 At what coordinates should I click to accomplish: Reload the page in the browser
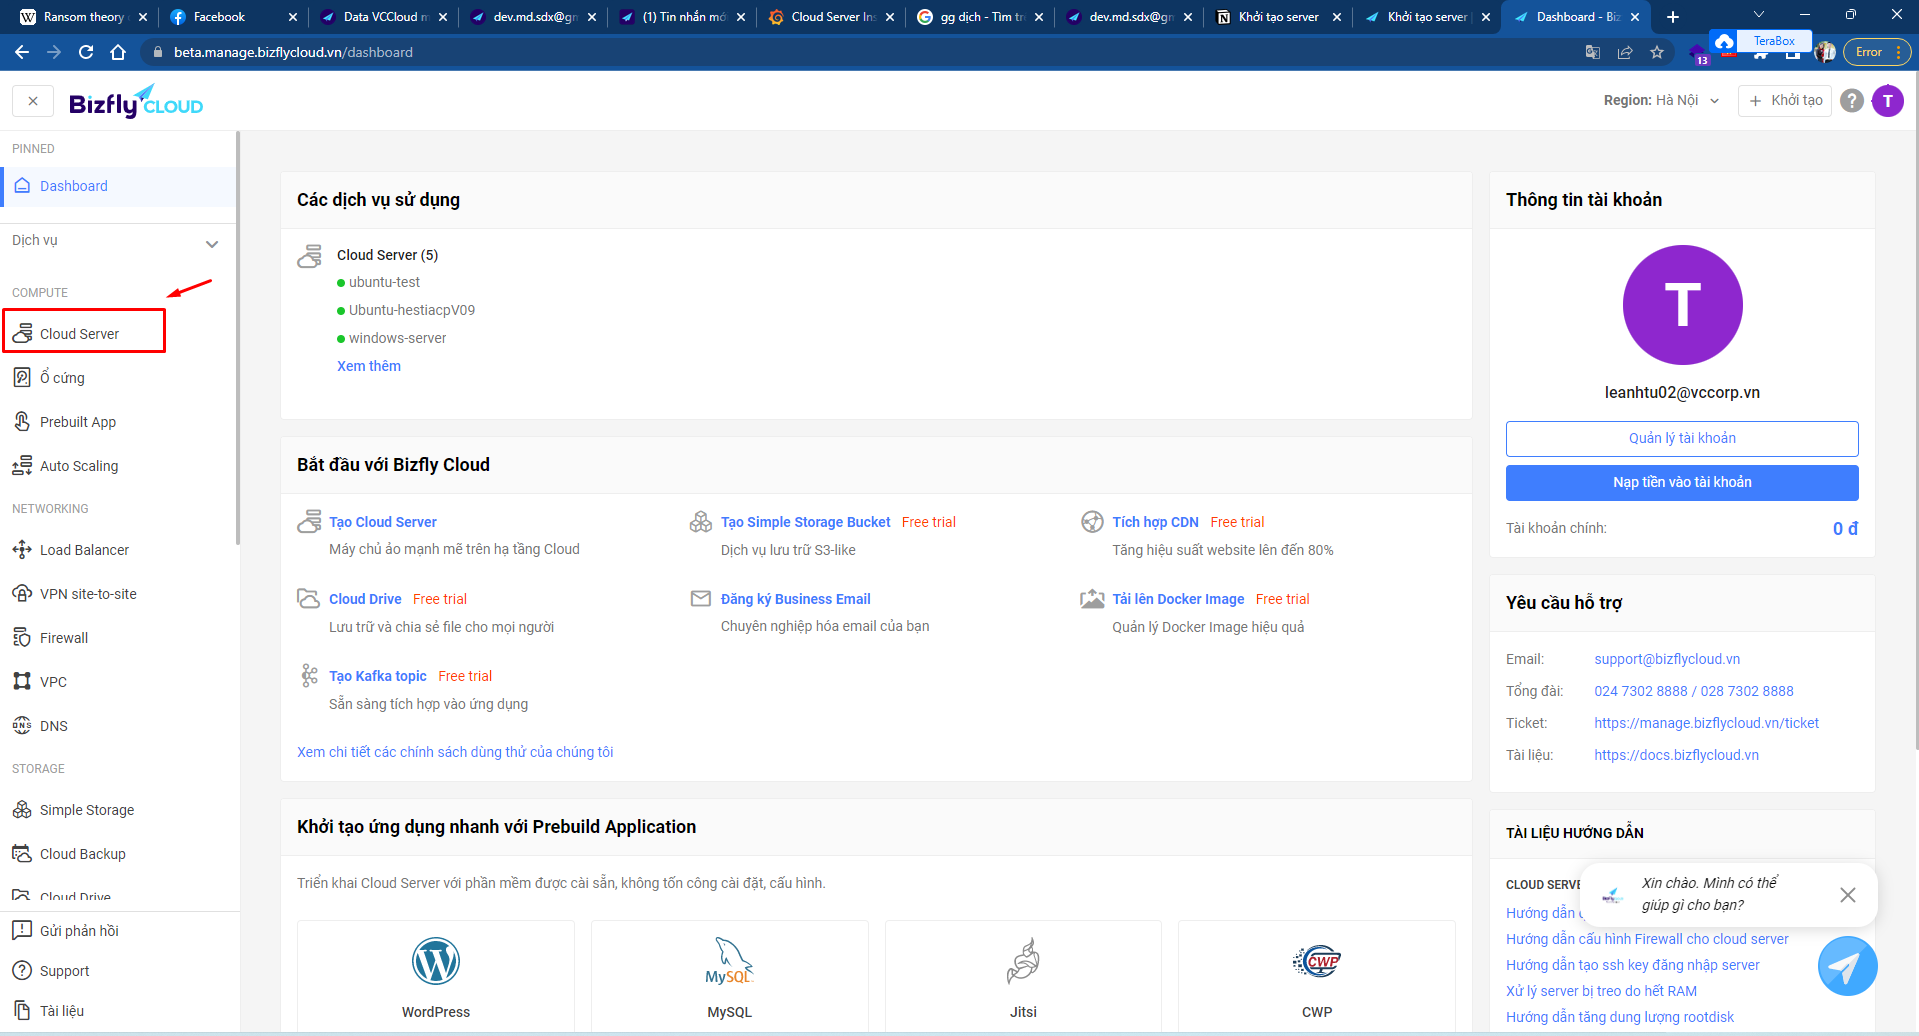point(86,52)
